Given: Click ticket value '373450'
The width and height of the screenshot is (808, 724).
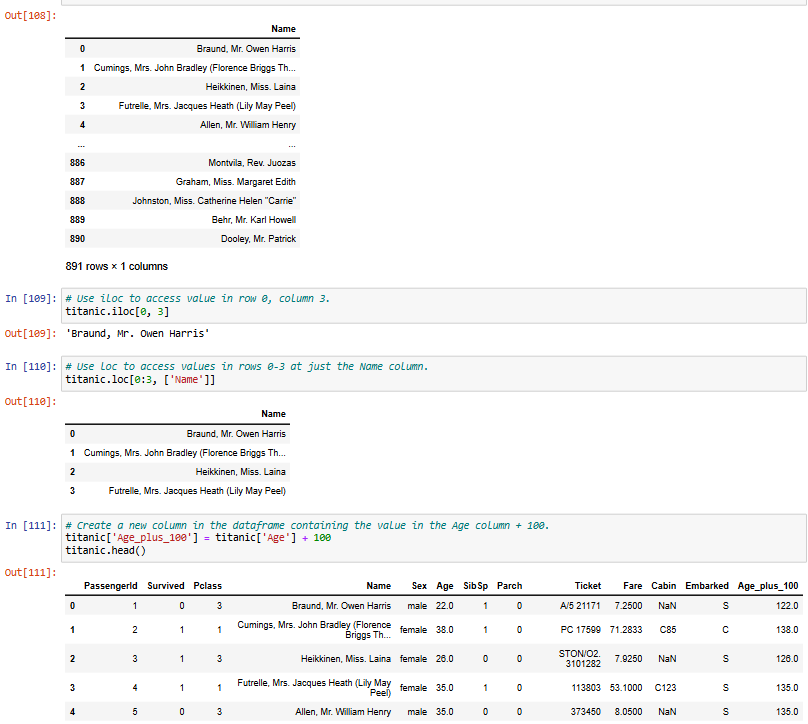Looking at the screenshot, I should click(x=585, y=712).
